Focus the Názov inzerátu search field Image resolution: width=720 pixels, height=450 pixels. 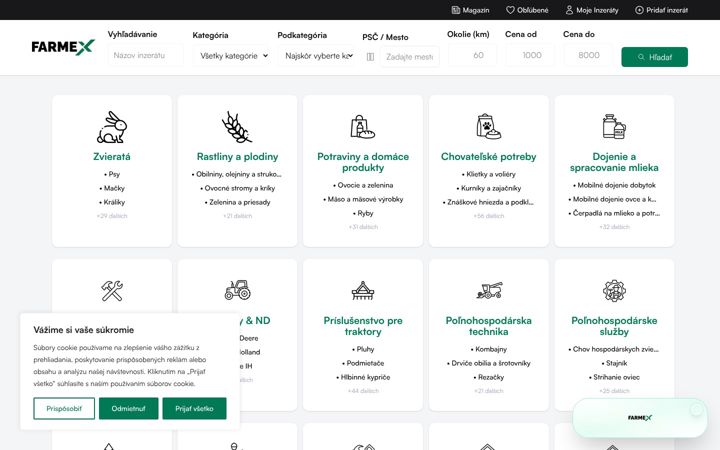coord(146,55)
